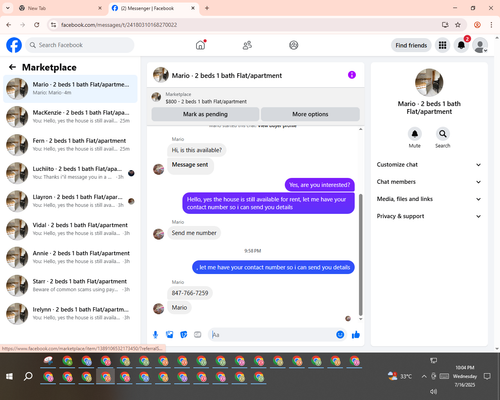Open Windows taskbar search
Image resolution: width=500 pixels, height=400 pixels.
28,377
